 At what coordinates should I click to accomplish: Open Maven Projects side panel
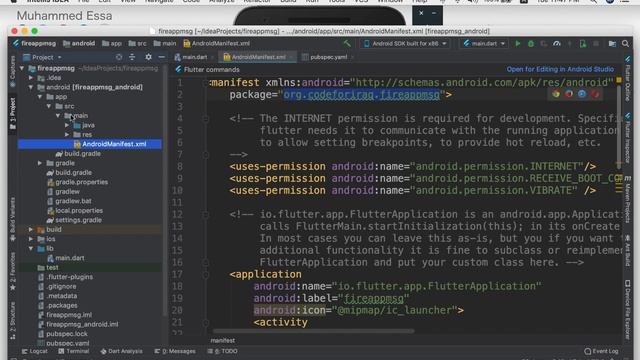627,200
